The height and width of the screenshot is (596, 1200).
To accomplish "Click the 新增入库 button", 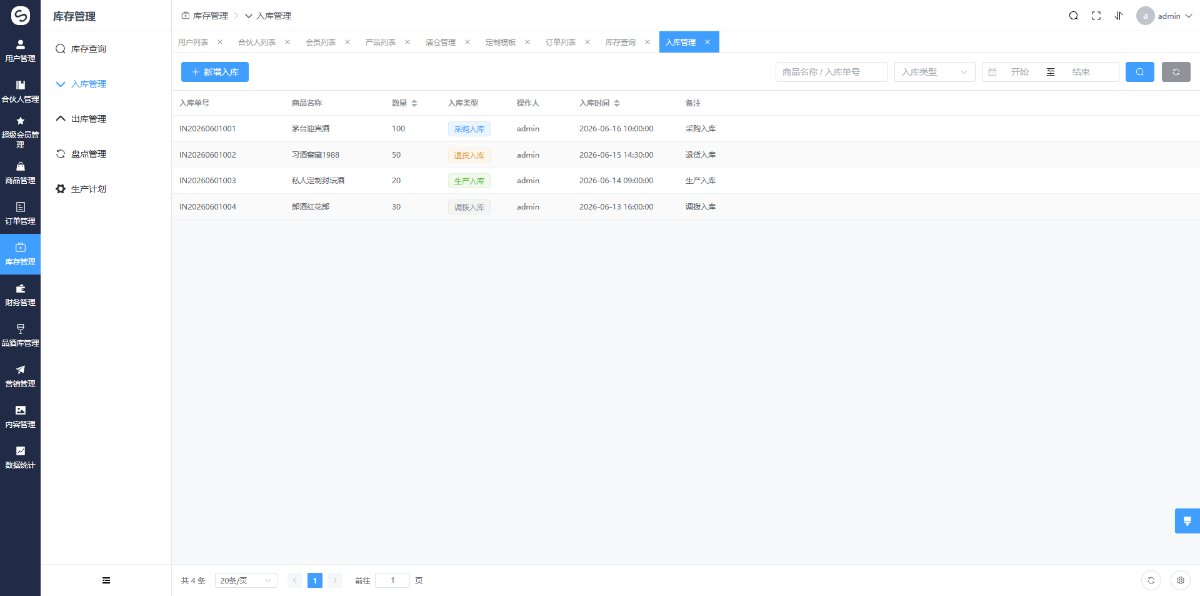I will [215, 72].
